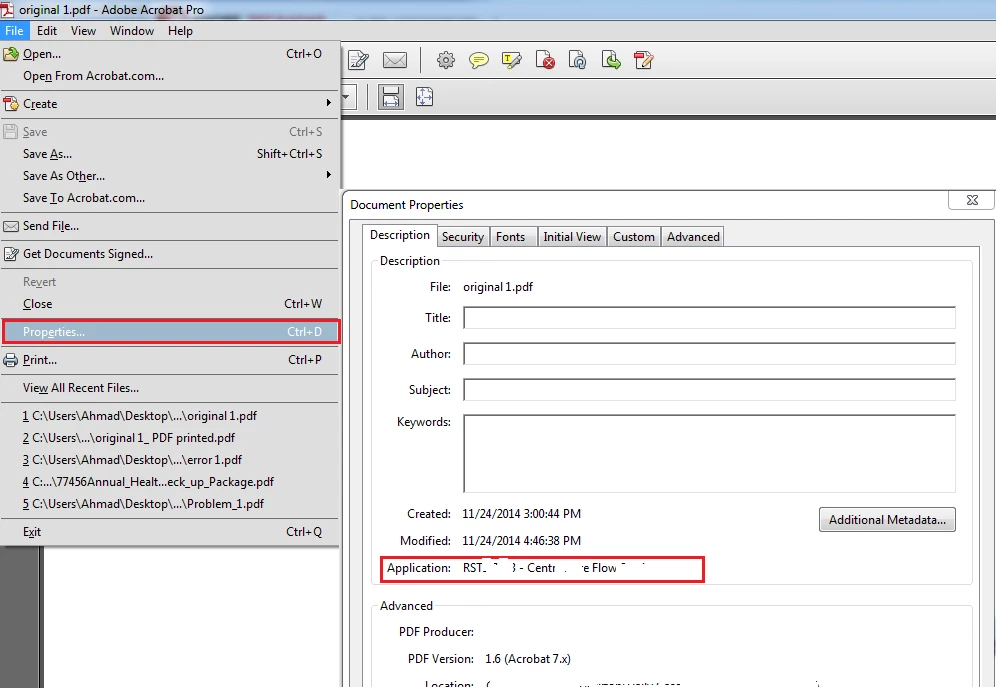The height and width of the screenshot is (688, 996).
Task: Open recent file original 1_ PDF printed.pdf
Action: click(170, 438)
